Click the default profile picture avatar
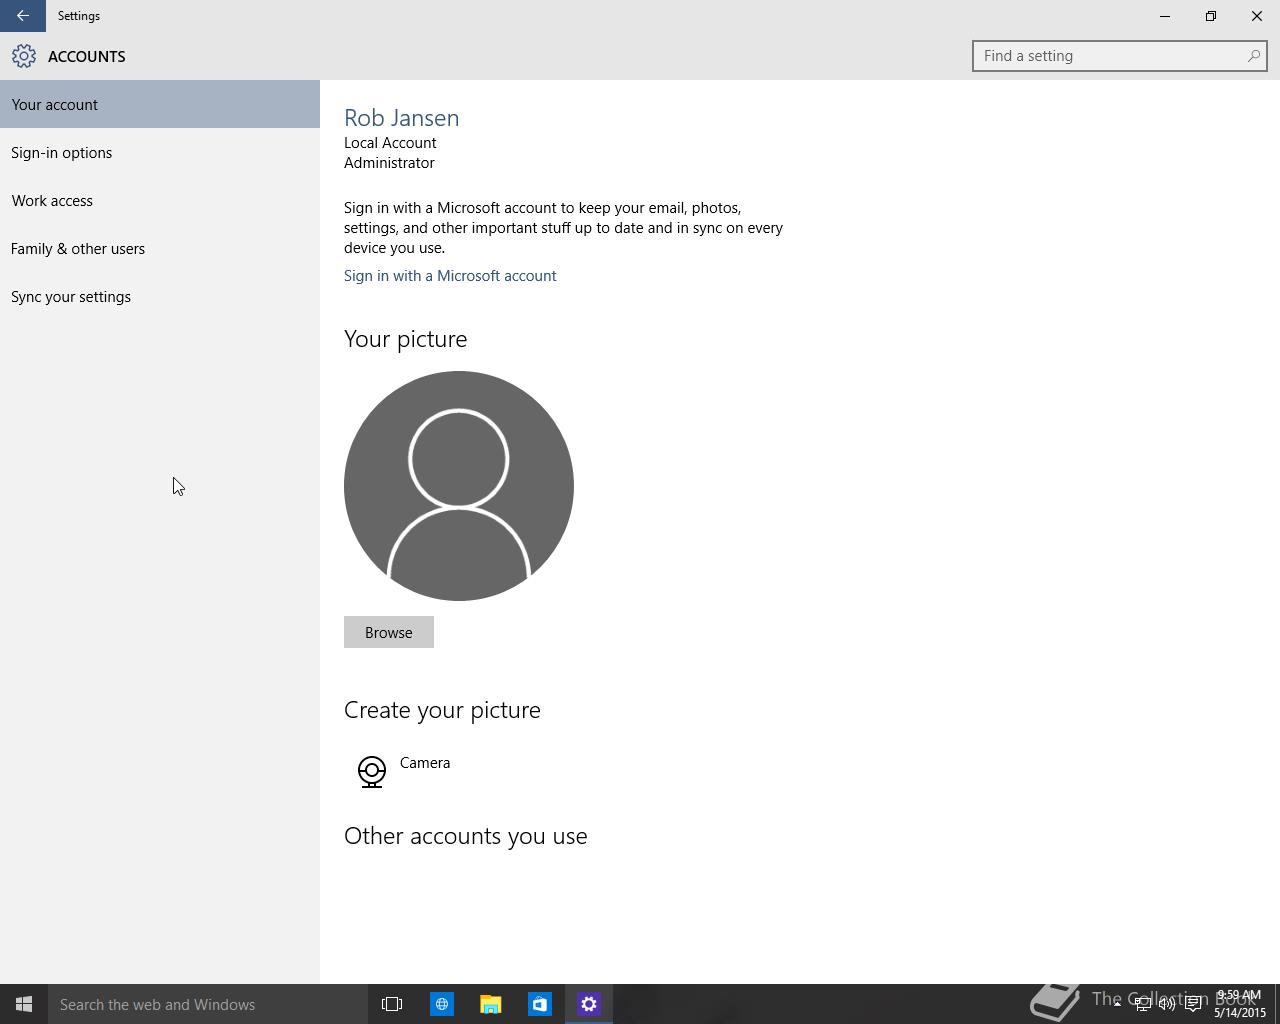Viewport: 1280px width, 1024px height. pyautogui.click(x=459, y=486)
